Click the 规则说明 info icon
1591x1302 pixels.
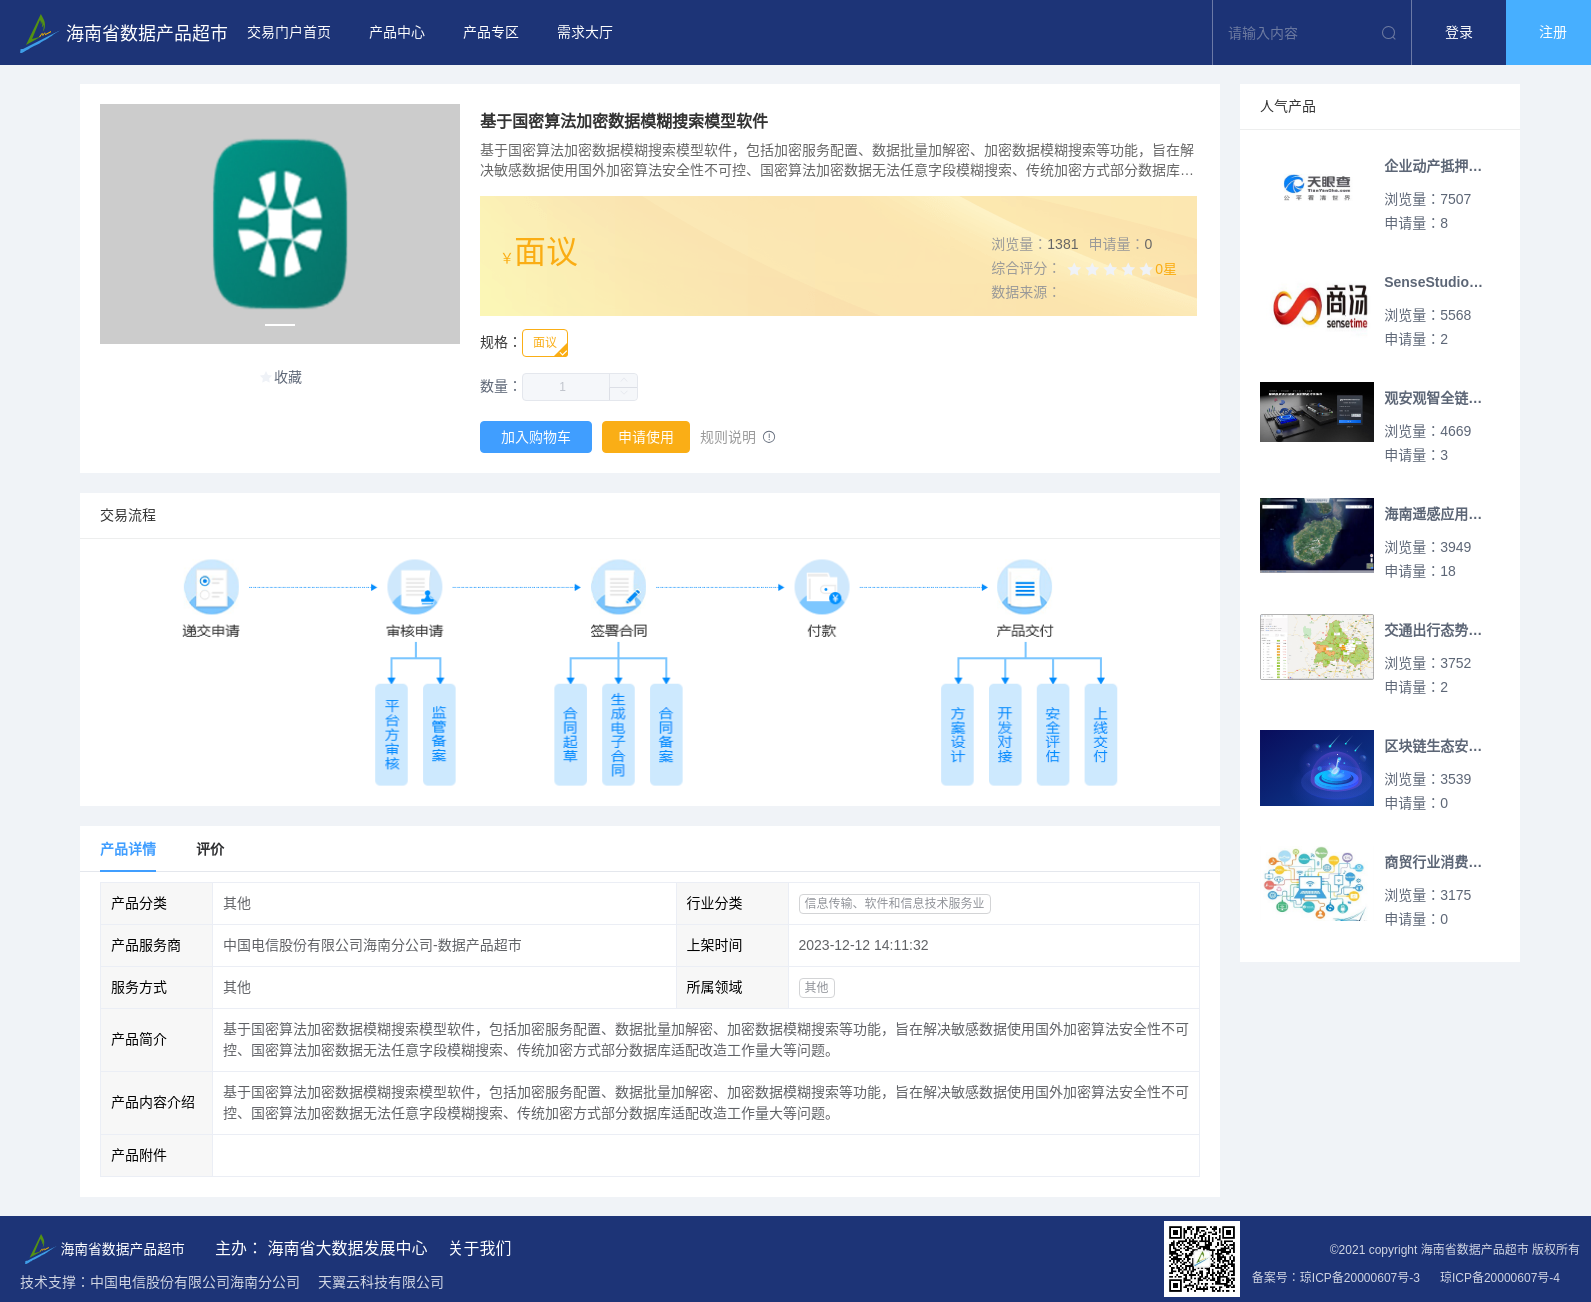(x=769, y=437)
